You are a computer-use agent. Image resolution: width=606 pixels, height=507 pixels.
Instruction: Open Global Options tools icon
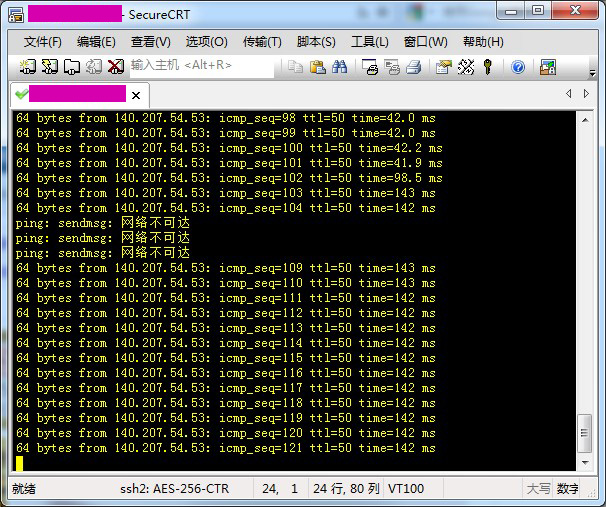pyautogui.click(x=466, y=67)
